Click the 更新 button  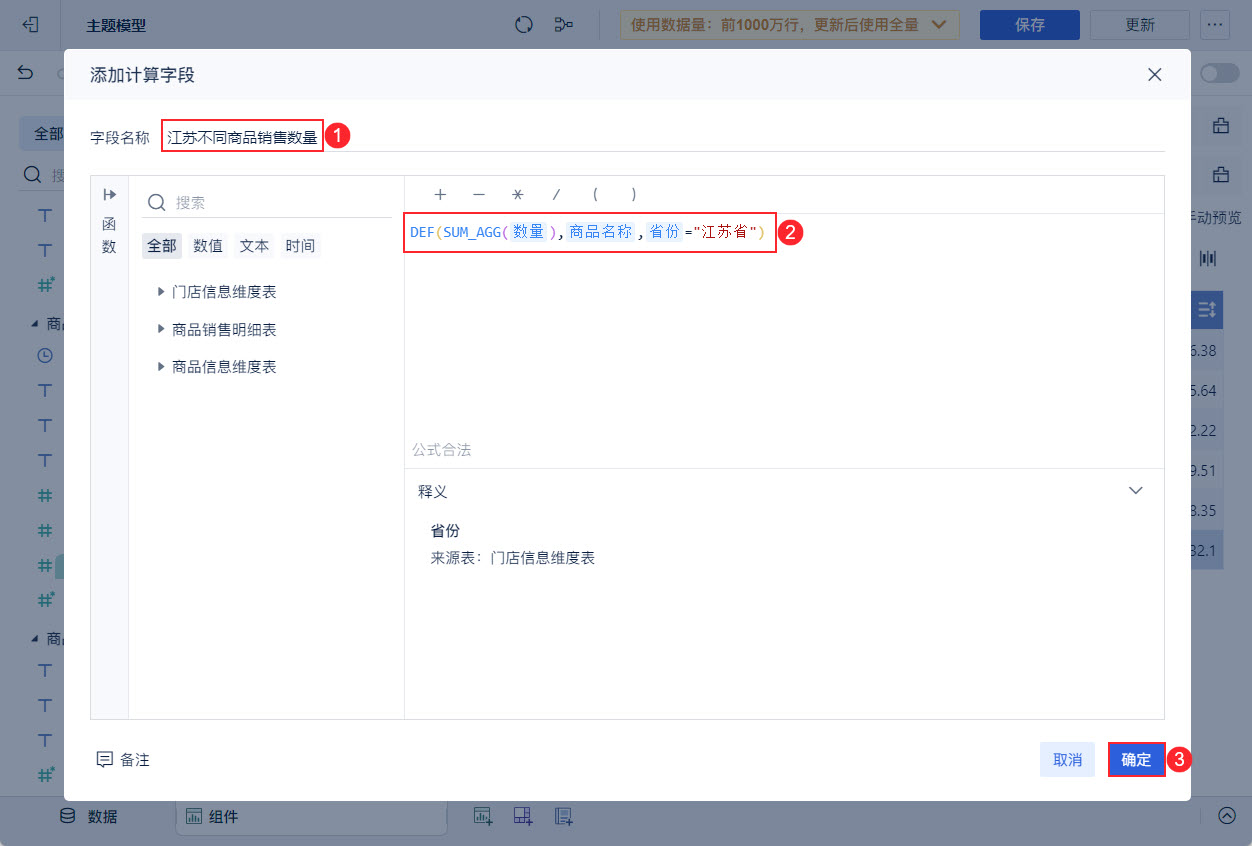point(1140,25)
